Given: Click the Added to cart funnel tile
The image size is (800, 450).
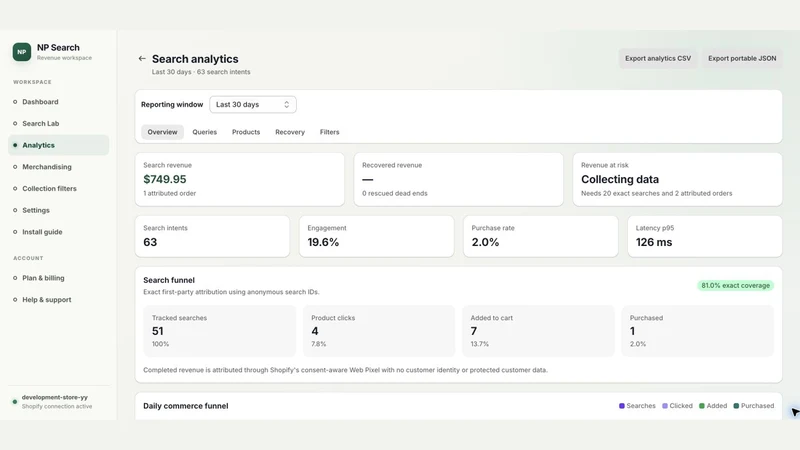Looking at the screenshot, I should [538, 331].
